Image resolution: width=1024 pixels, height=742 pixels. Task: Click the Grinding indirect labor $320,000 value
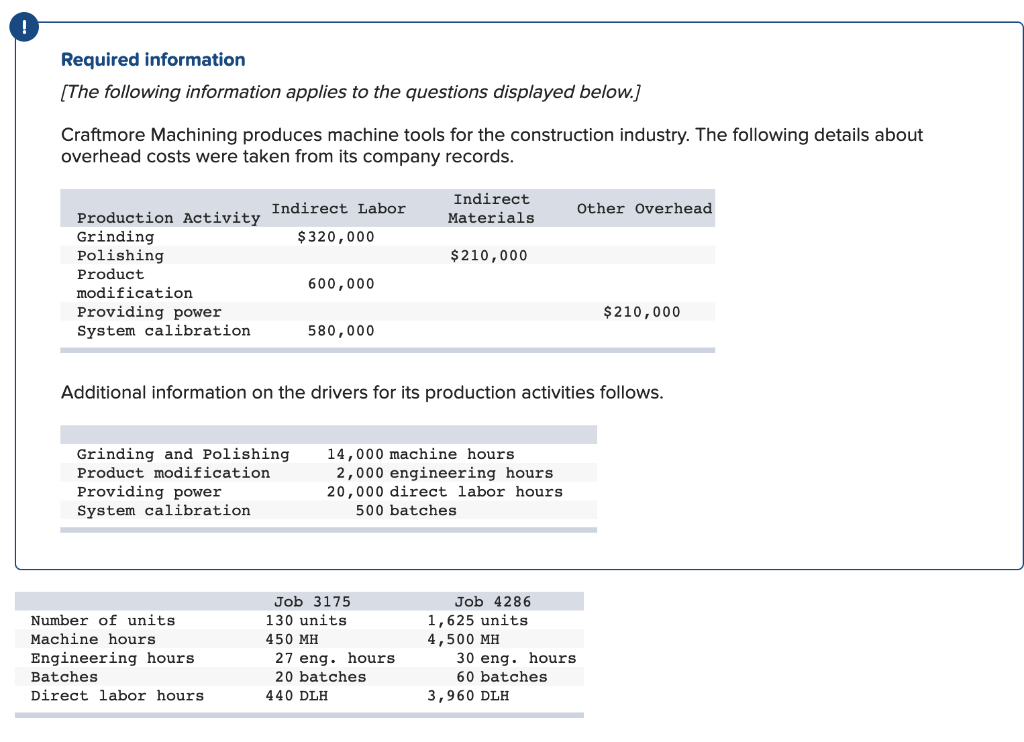[x=336, y=236]
